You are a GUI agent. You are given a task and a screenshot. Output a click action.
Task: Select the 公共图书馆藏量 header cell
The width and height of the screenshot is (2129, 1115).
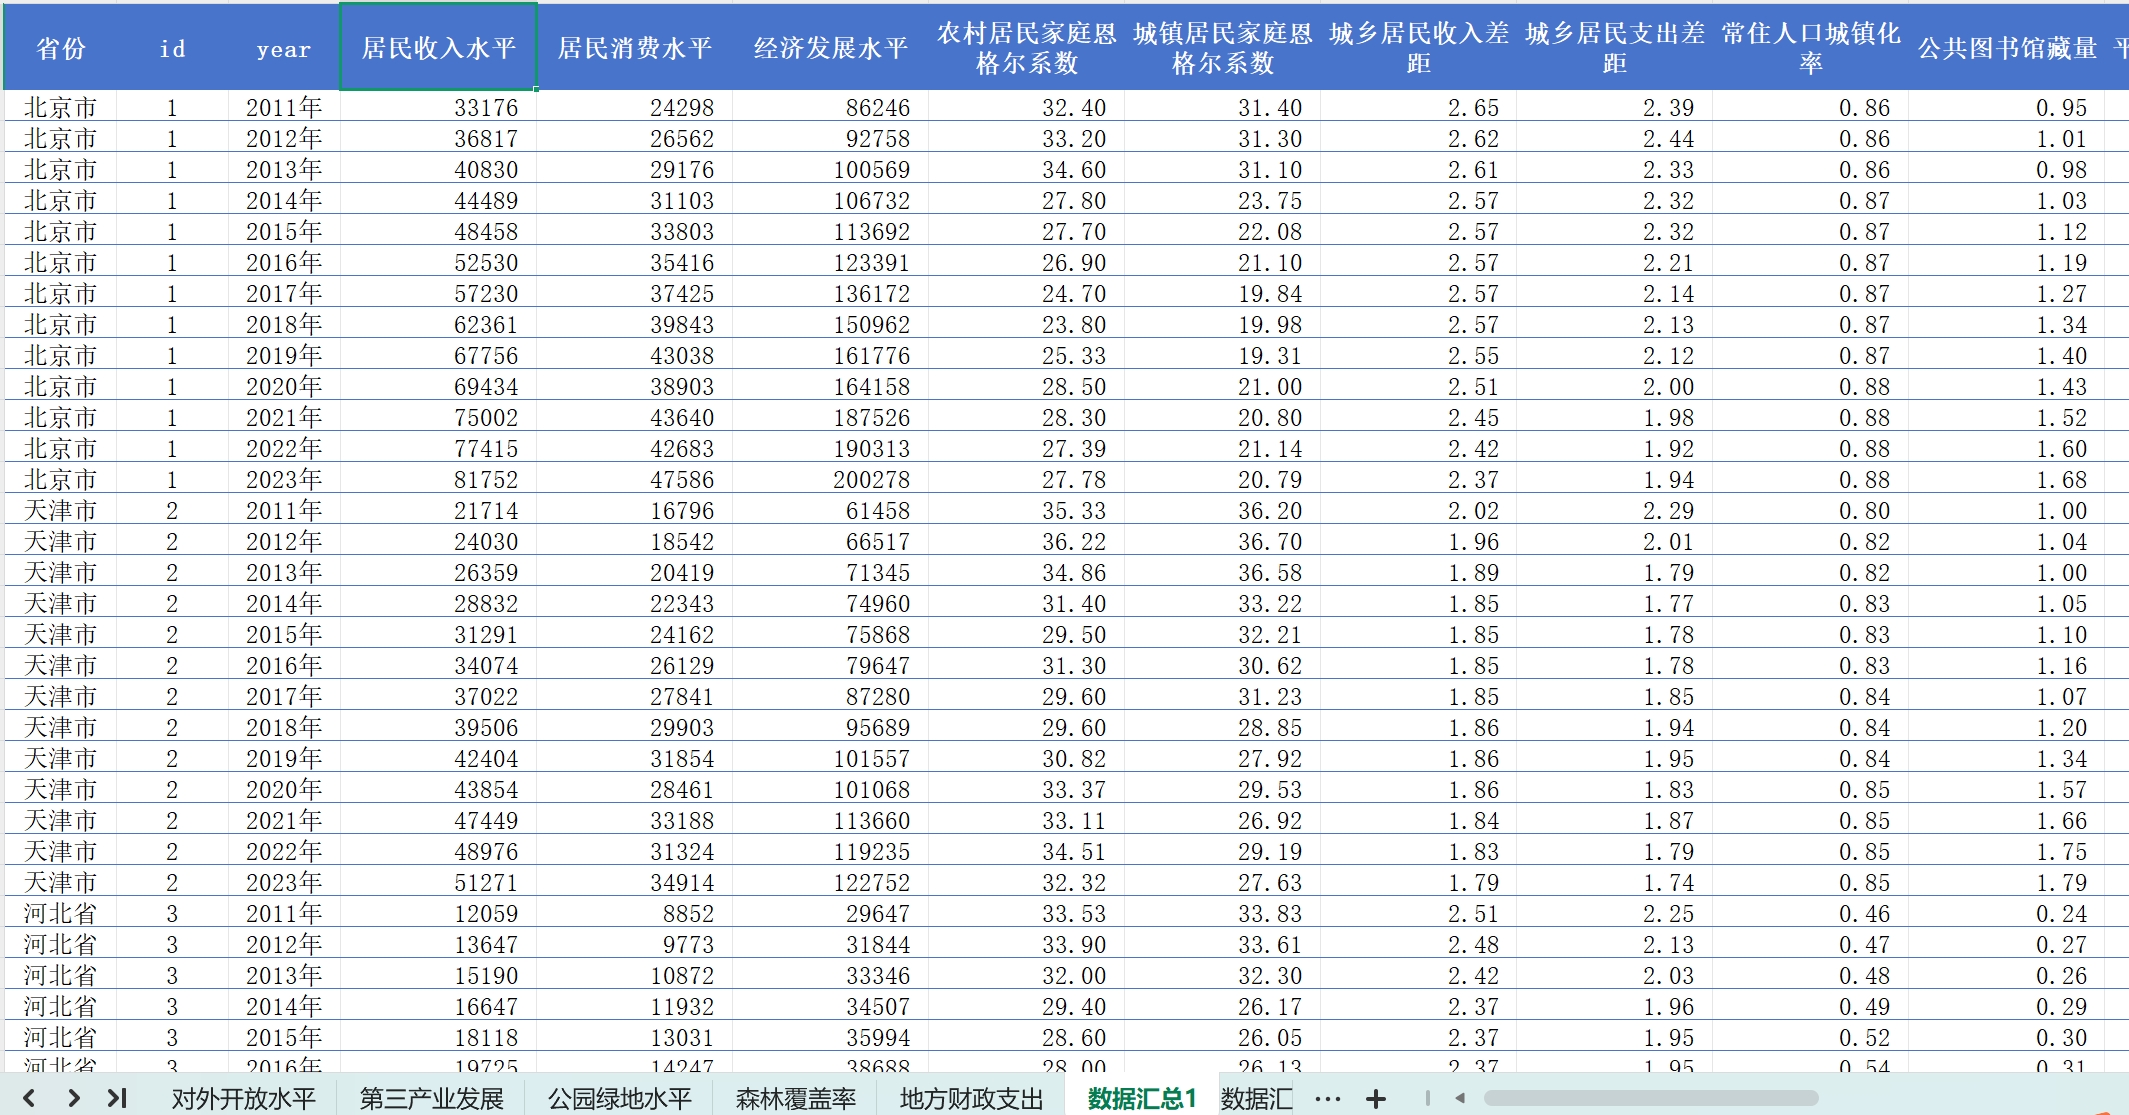pos(2006,48)
